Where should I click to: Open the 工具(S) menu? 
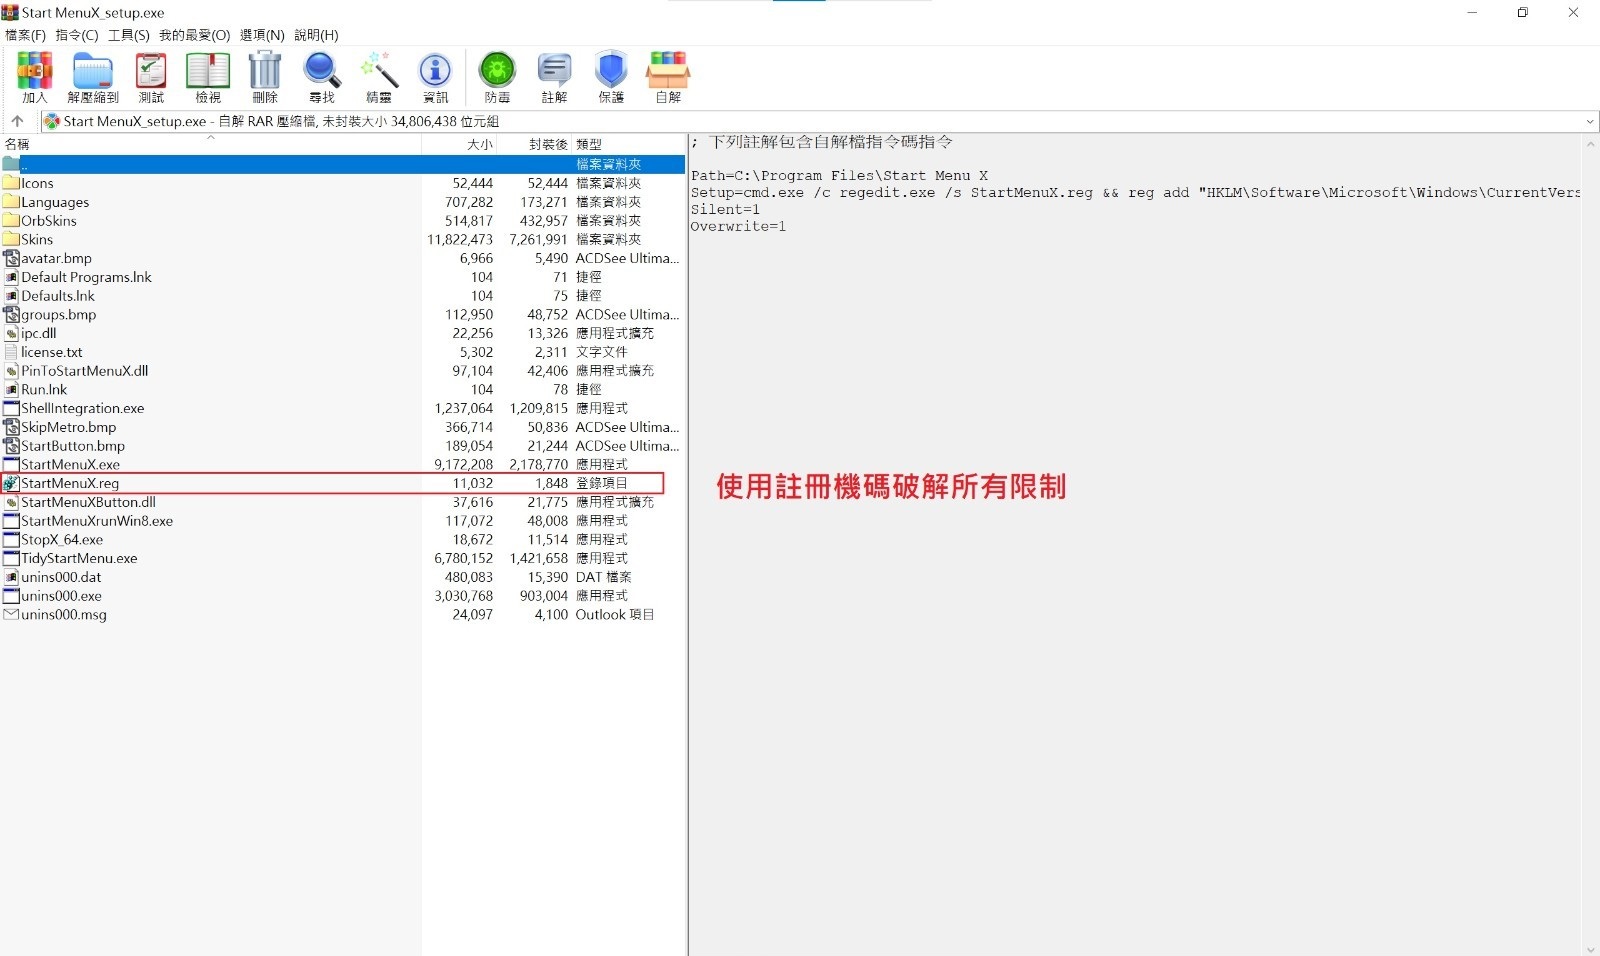coord(129,35)
